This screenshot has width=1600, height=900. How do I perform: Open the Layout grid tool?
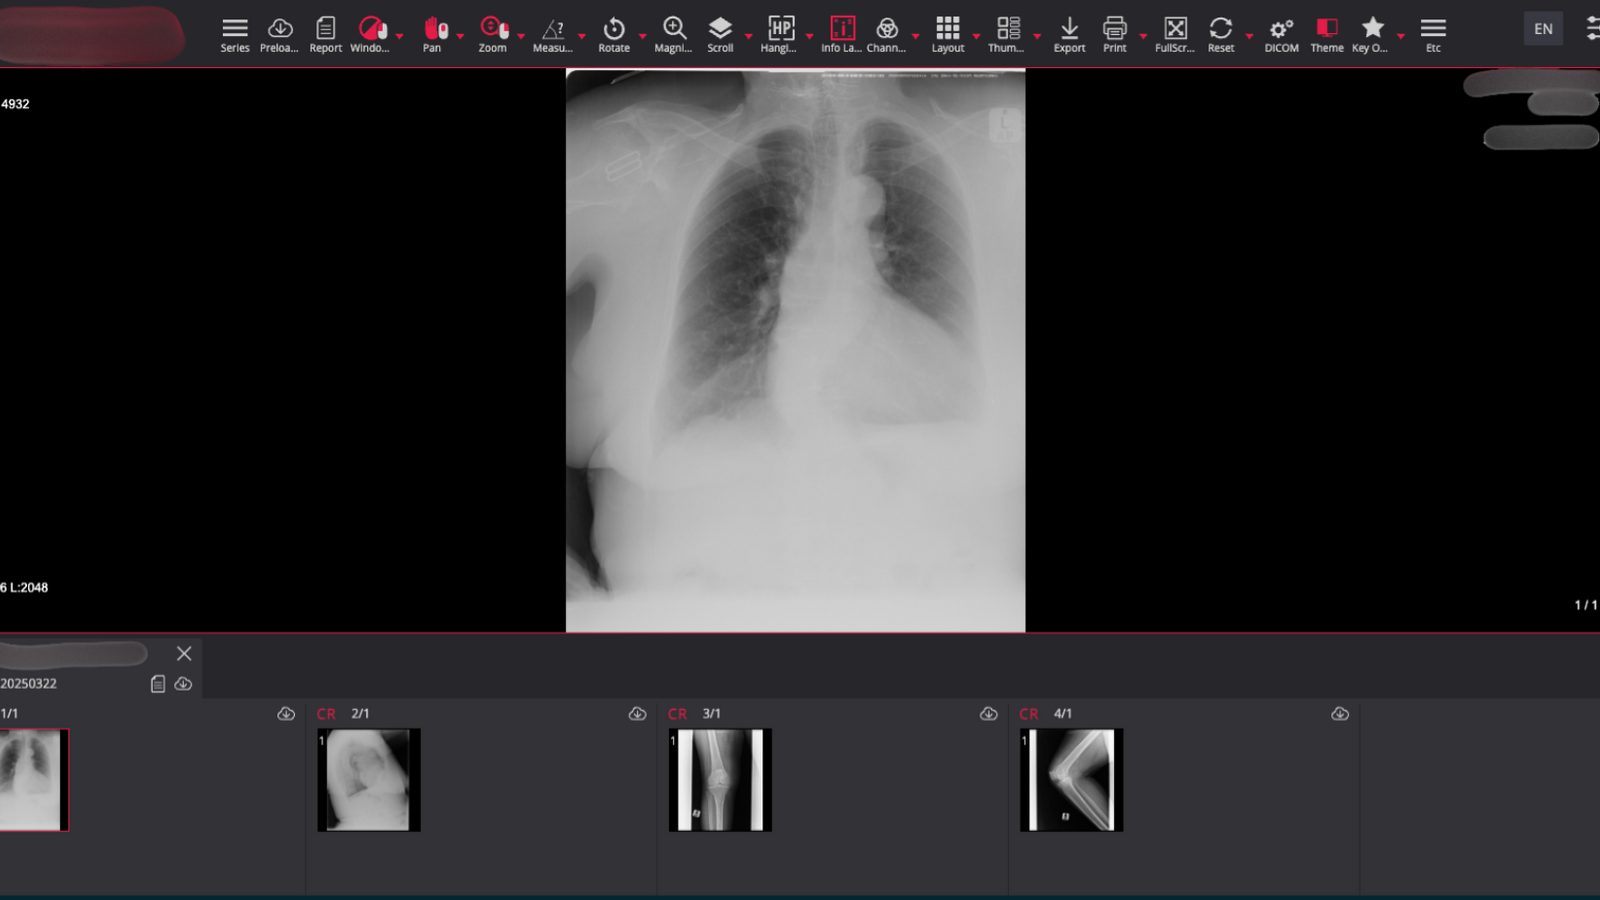pyautogui.click(x=948, y=34)
